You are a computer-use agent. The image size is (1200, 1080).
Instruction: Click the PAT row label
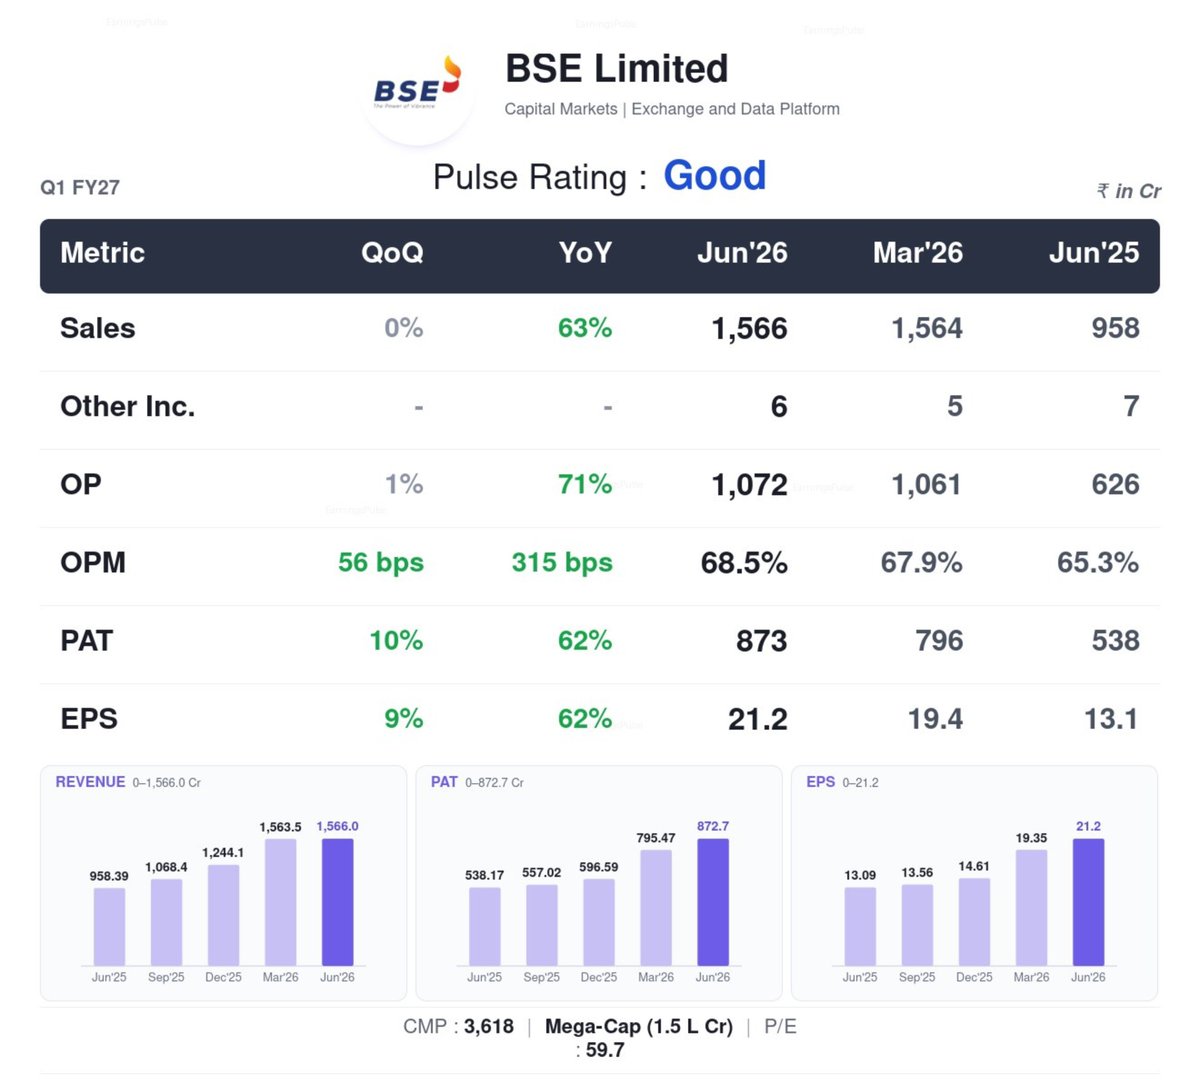(87, 640)
